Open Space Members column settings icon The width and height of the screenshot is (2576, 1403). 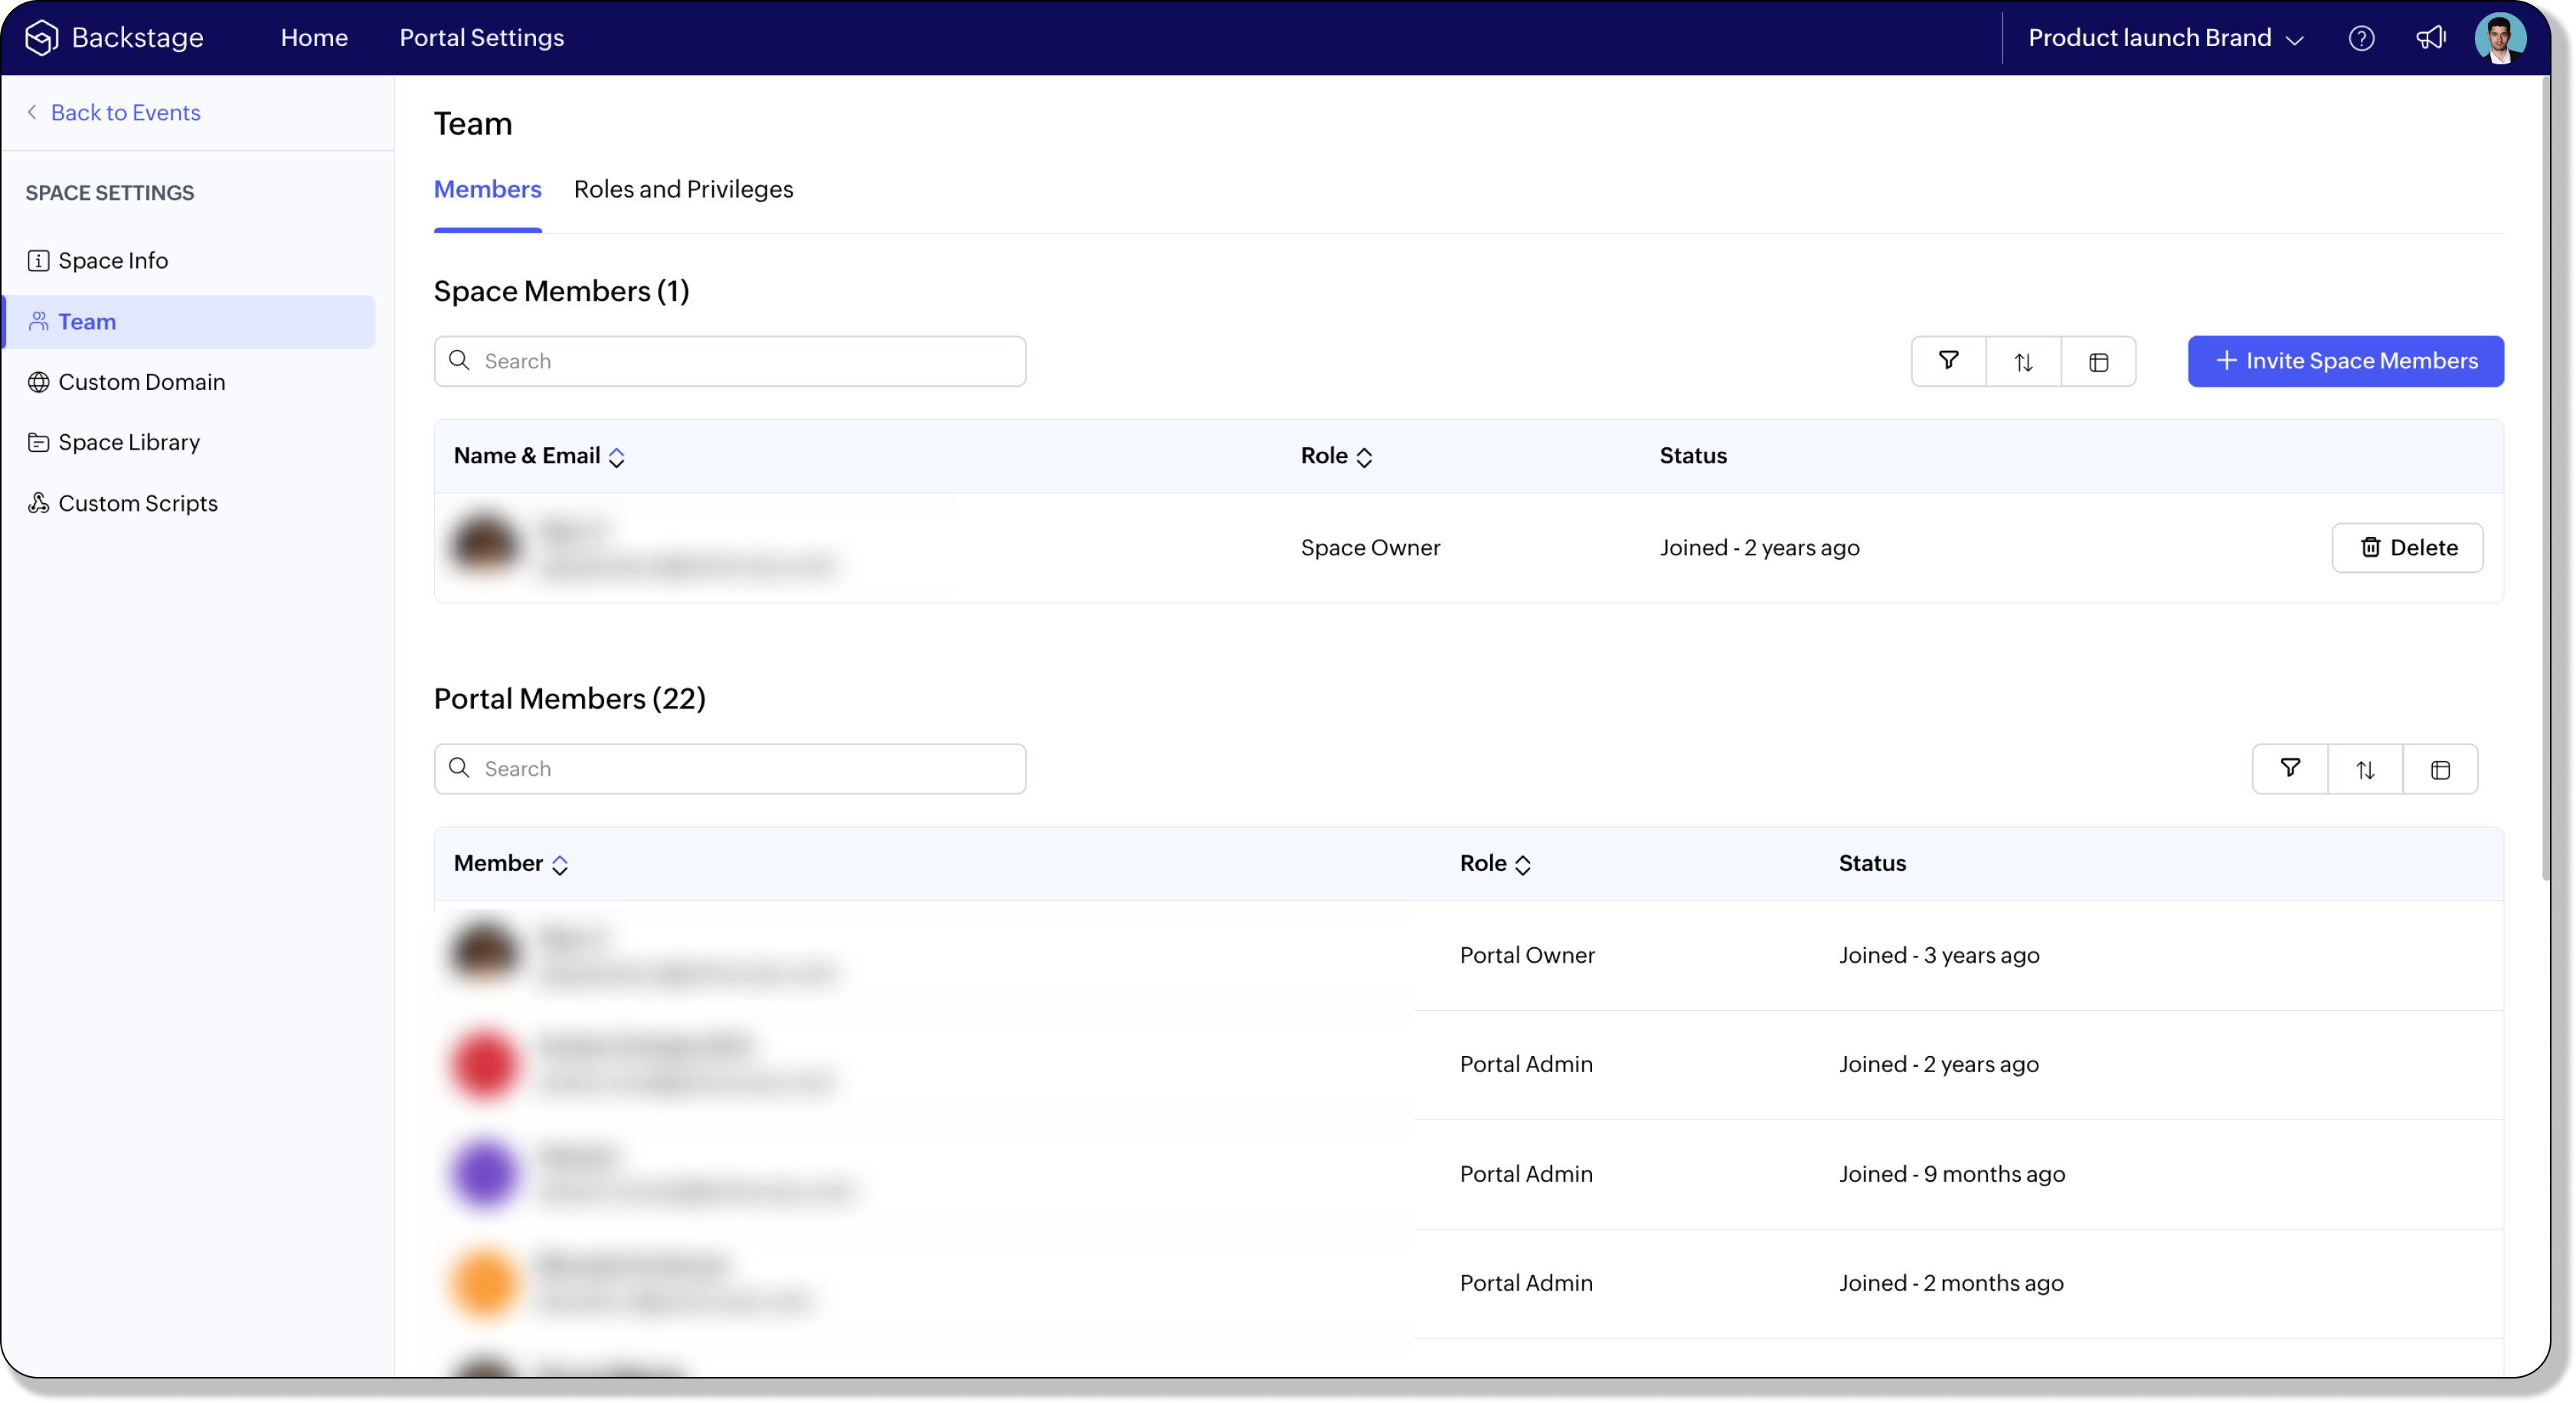(2098, 362)
